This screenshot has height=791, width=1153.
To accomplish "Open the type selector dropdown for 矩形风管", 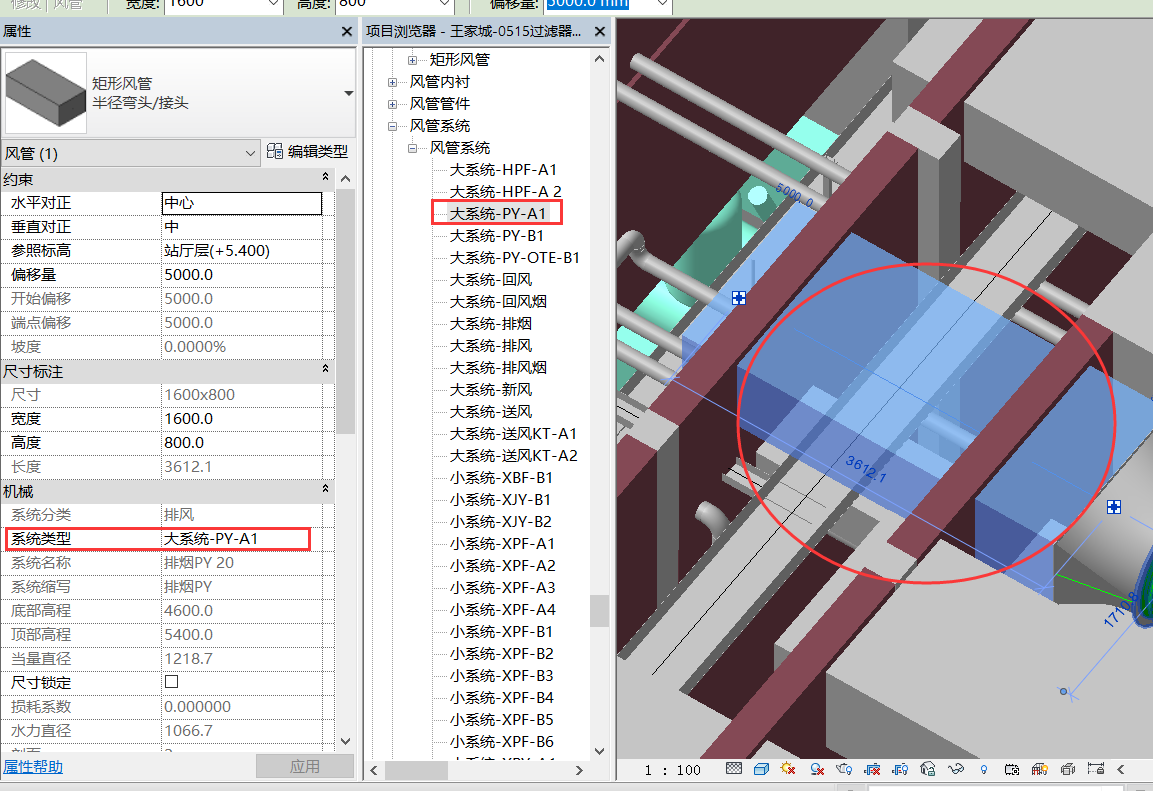I will click(x=348, y=93).
